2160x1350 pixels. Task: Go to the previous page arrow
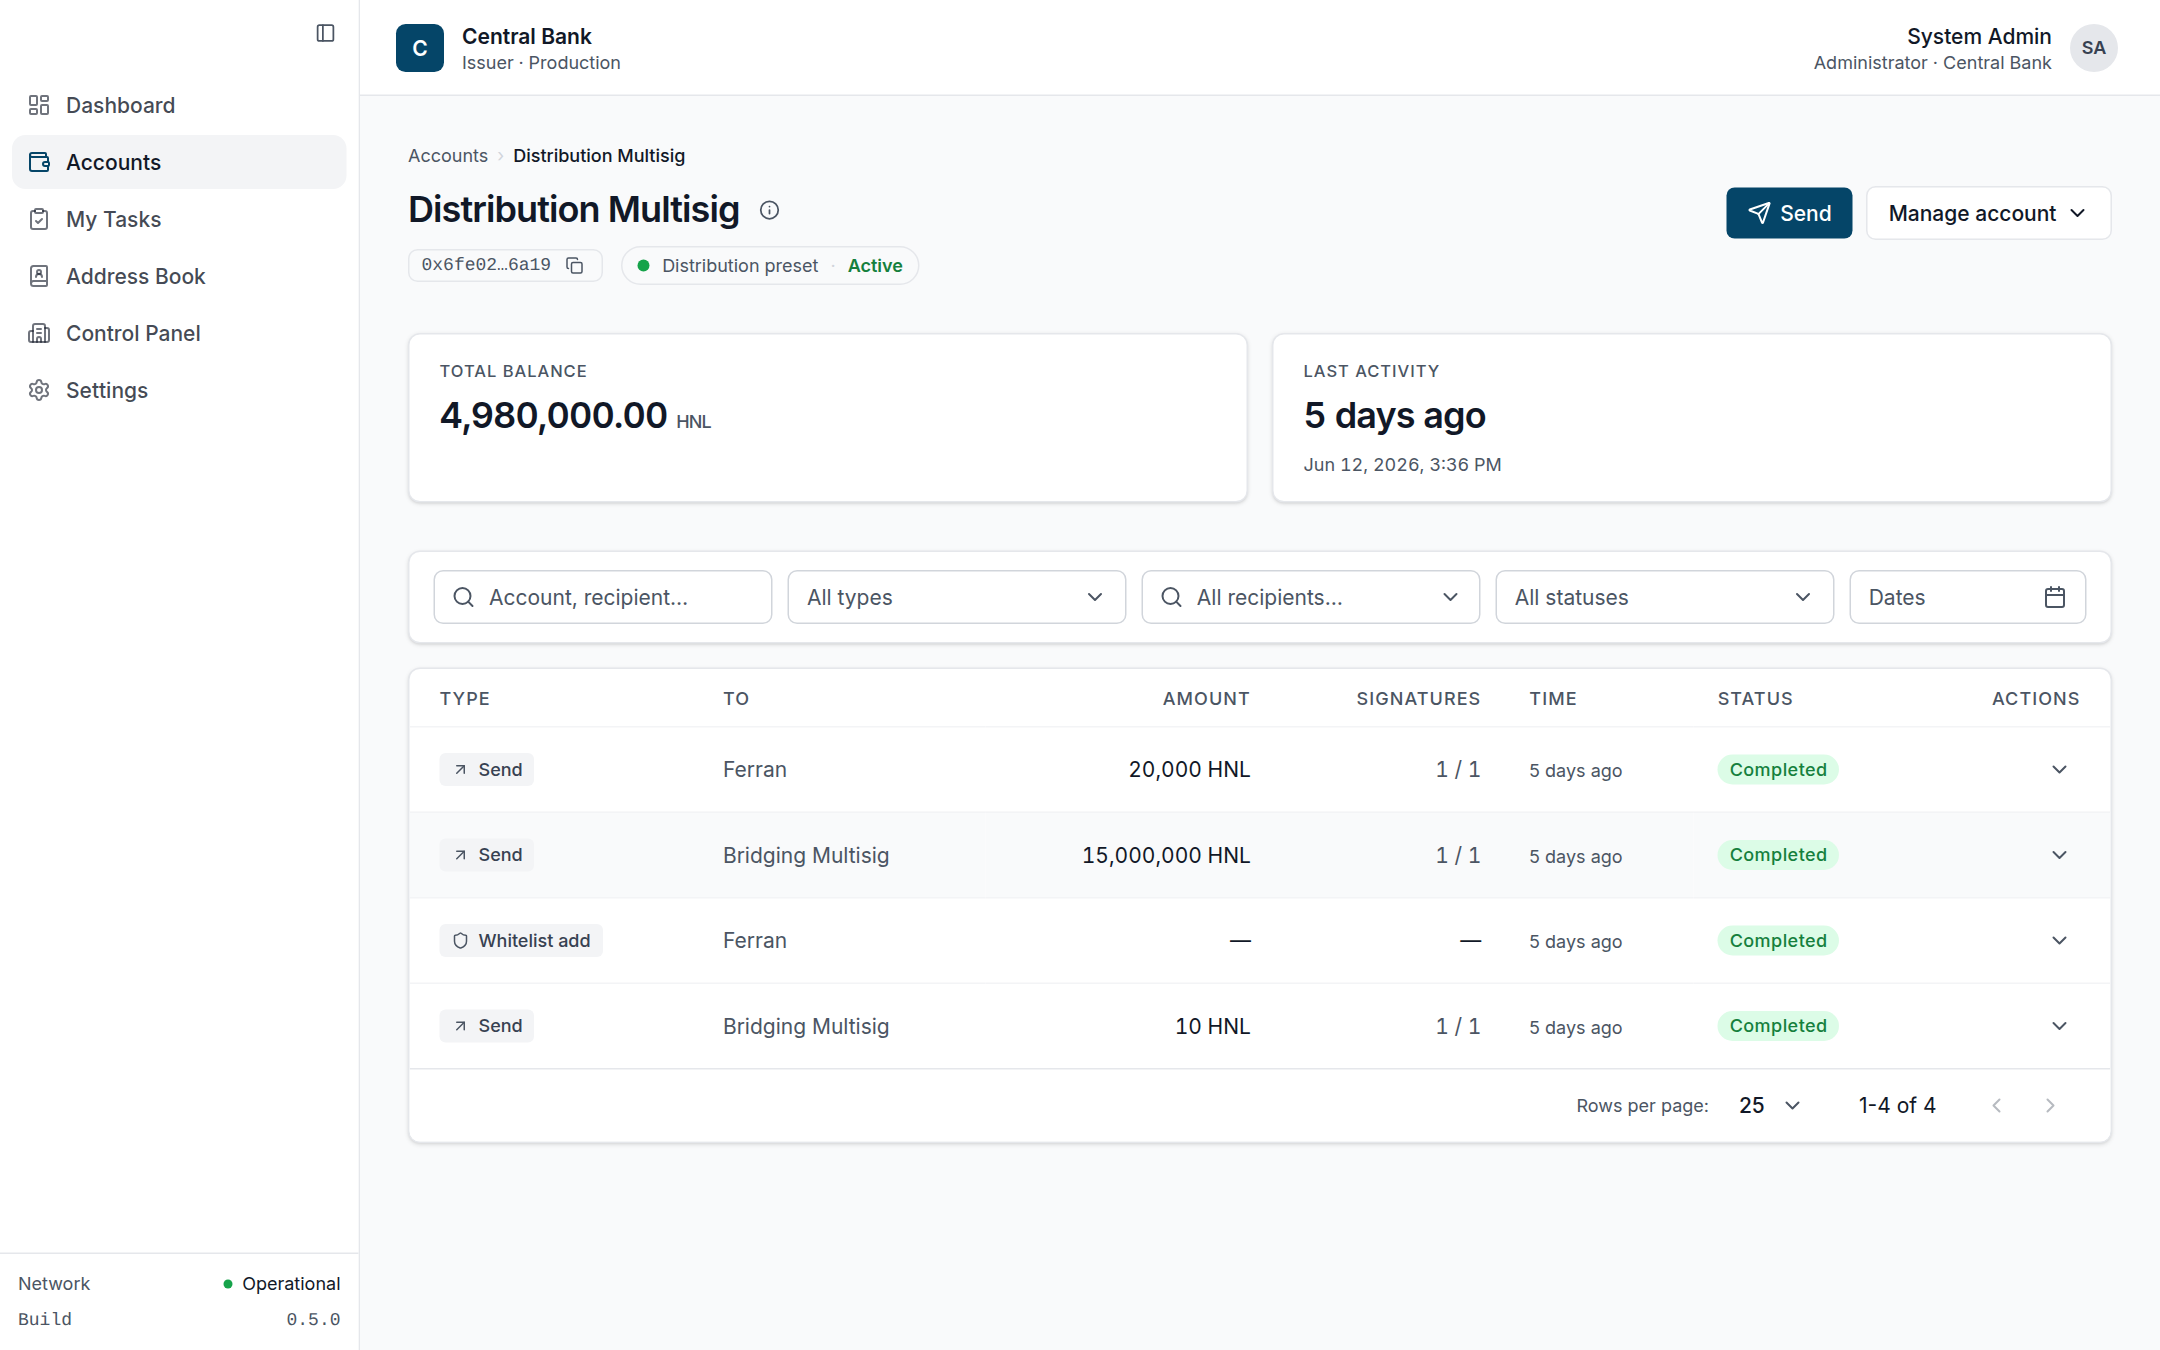[x=1996, y=1105]
